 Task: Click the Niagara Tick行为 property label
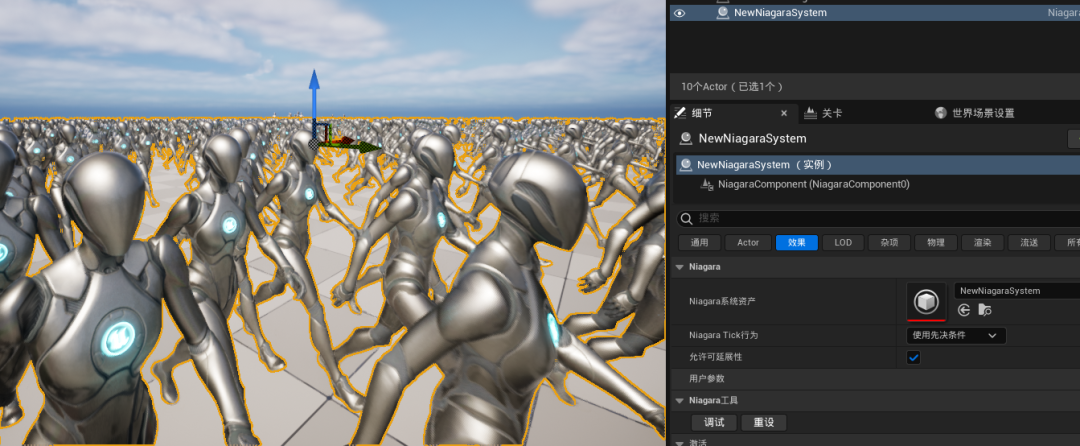click(x=723, y=335)
